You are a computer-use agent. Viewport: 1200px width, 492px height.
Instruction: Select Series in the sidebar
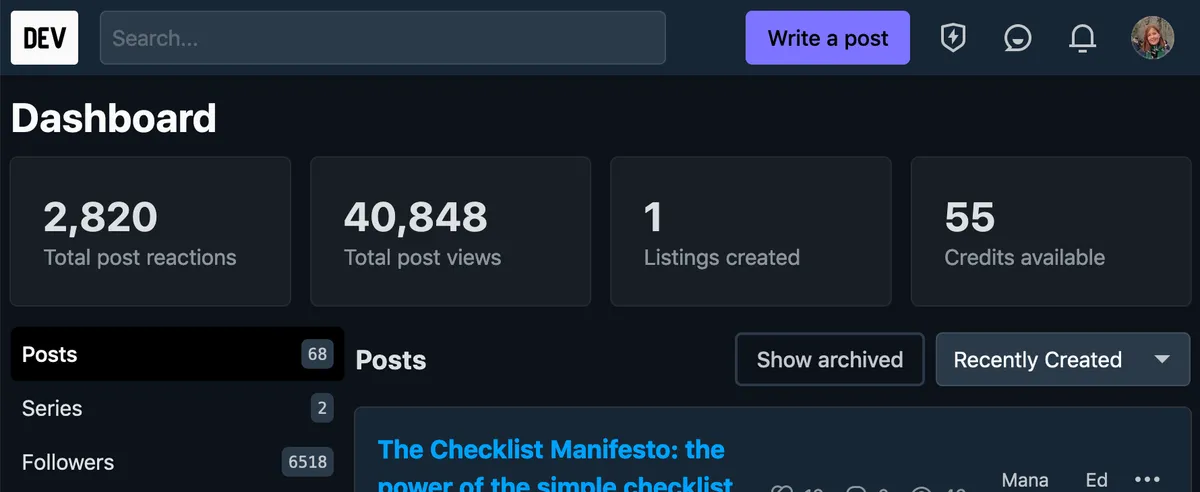pos(52,408)
